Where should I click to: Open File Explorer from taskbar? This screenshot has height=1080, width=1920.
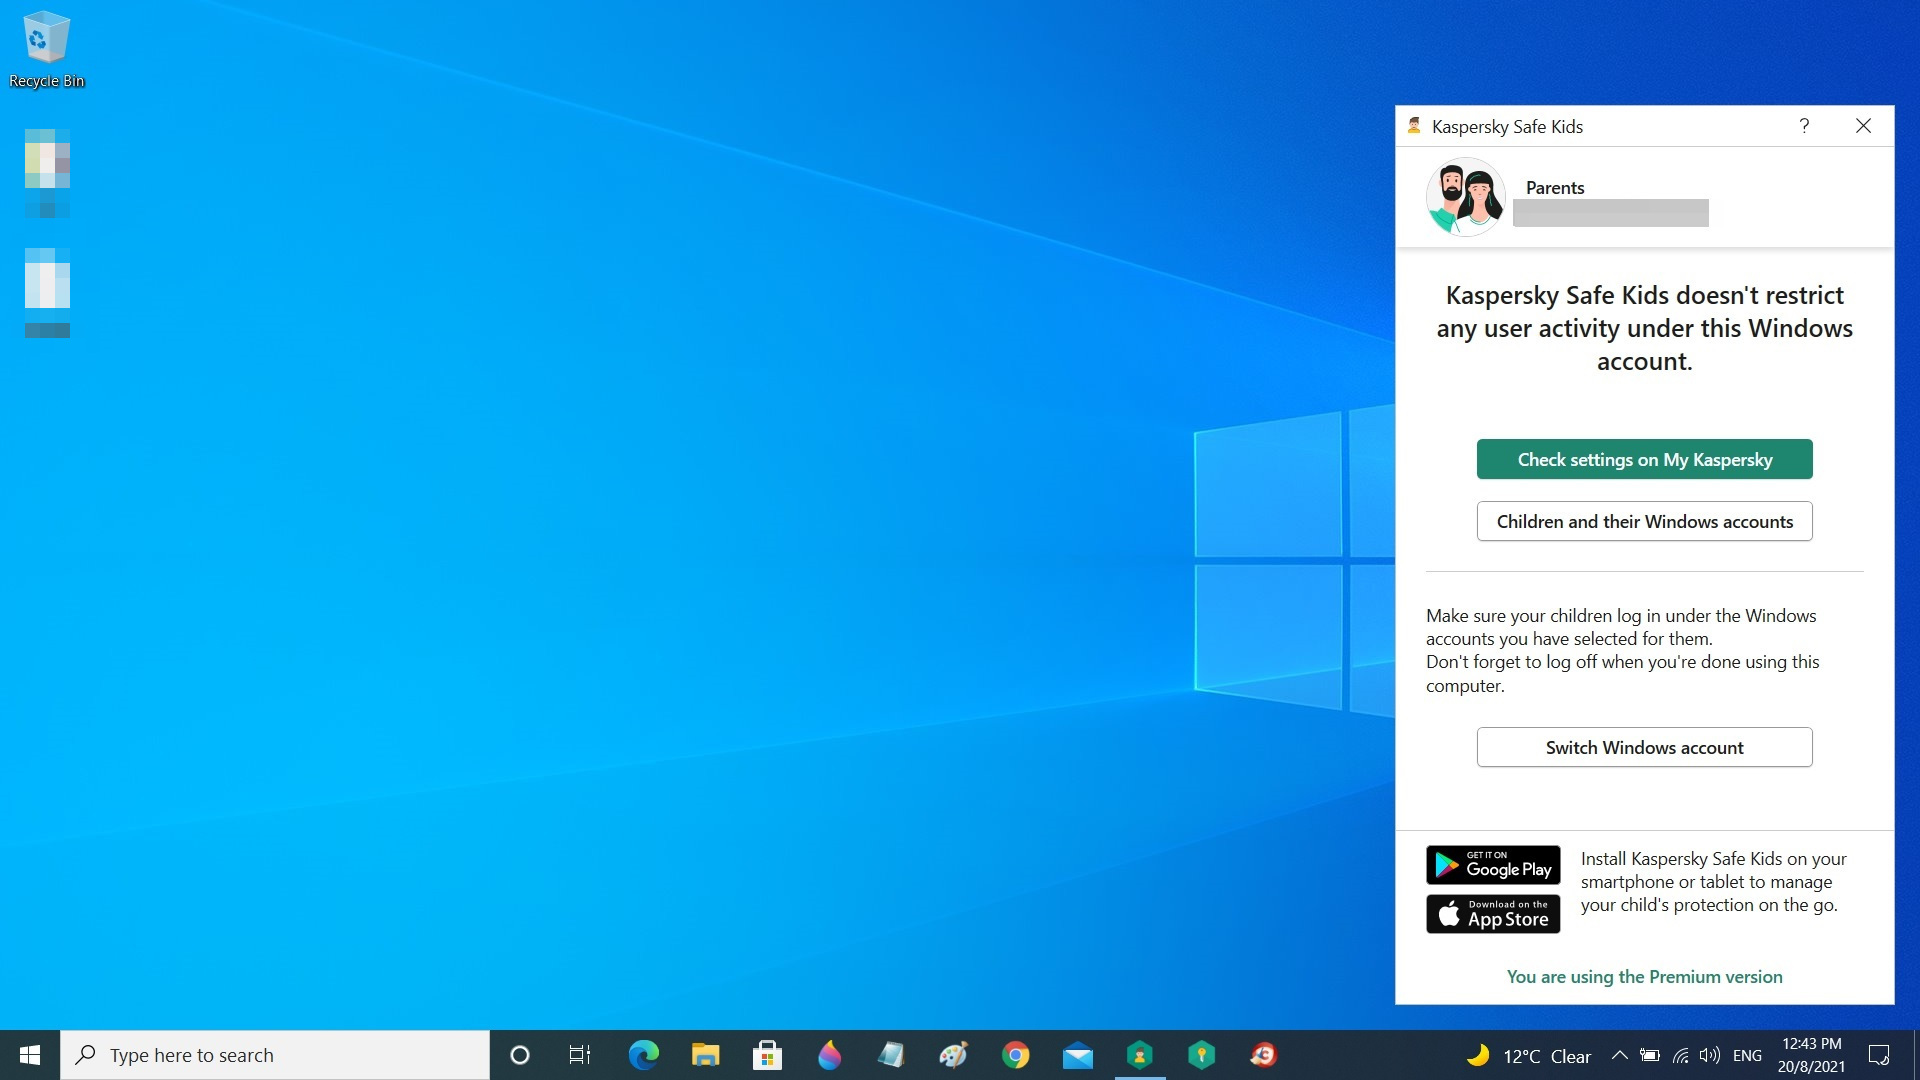coord(705,1055)
